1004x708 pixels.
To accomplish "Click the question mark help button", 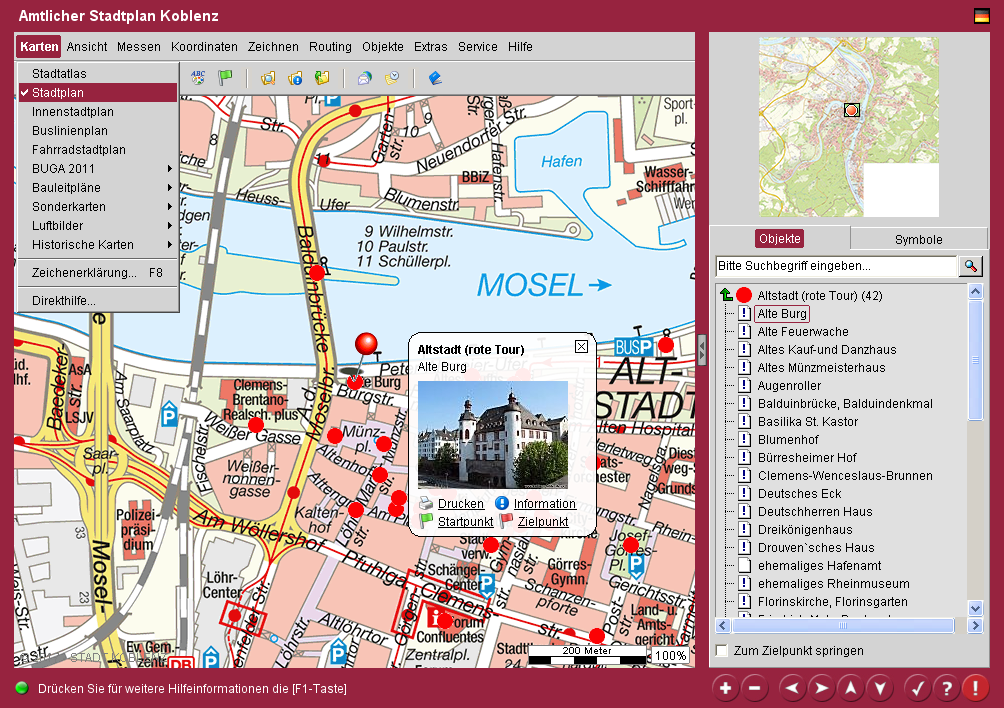I will click(x=946, y=688).
